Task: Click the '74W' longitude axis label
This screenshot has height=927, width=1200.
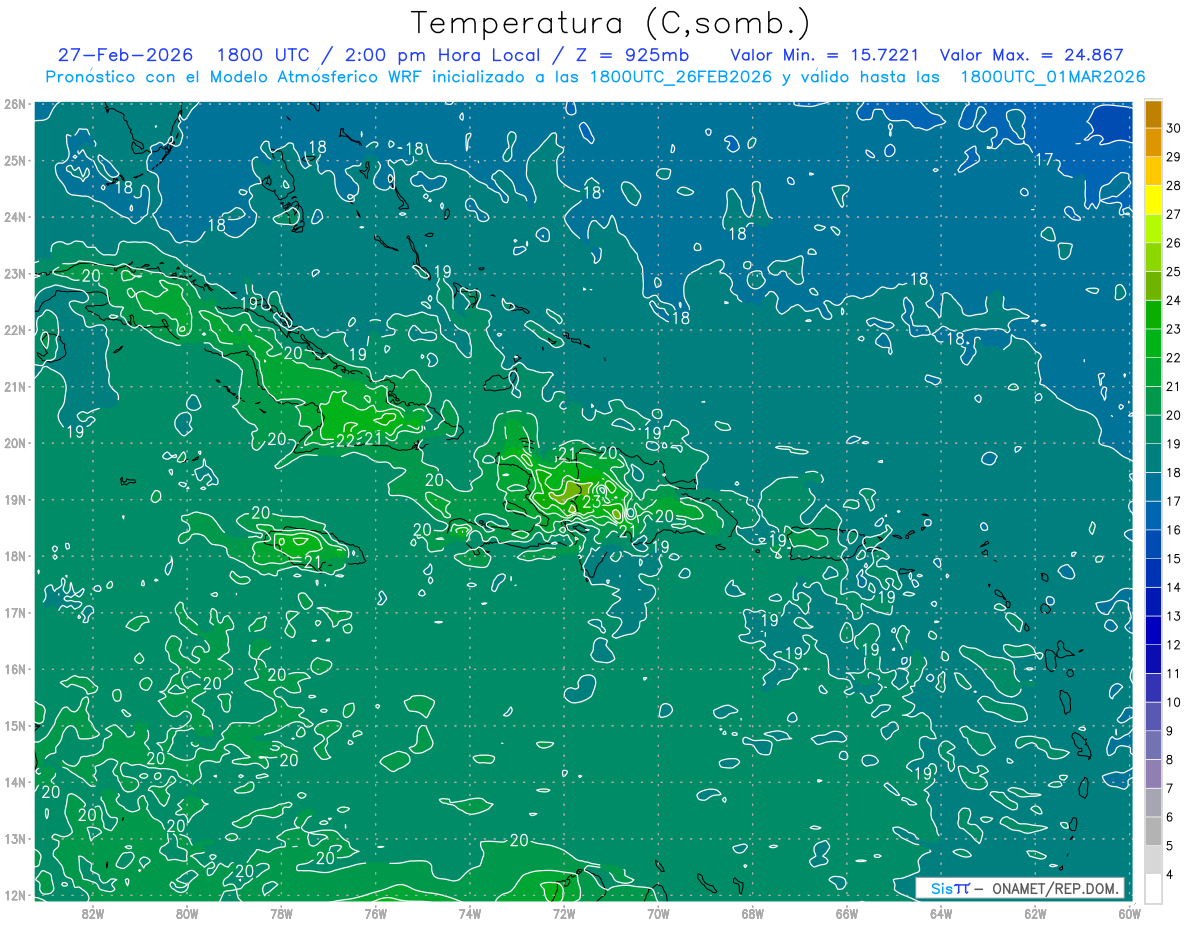Action: pos(470,914)
